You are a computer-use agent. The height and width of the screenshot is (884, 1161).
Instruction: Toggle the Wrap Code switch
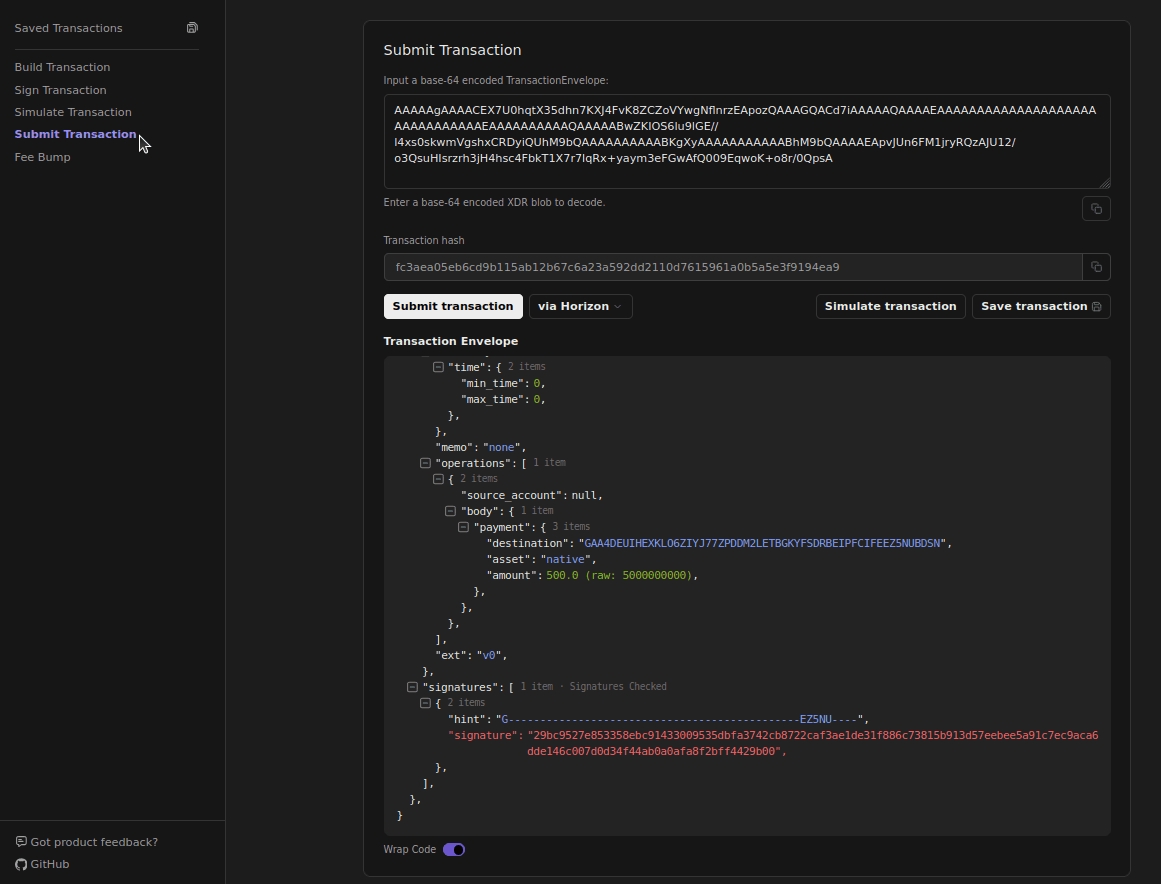[453, 850]
